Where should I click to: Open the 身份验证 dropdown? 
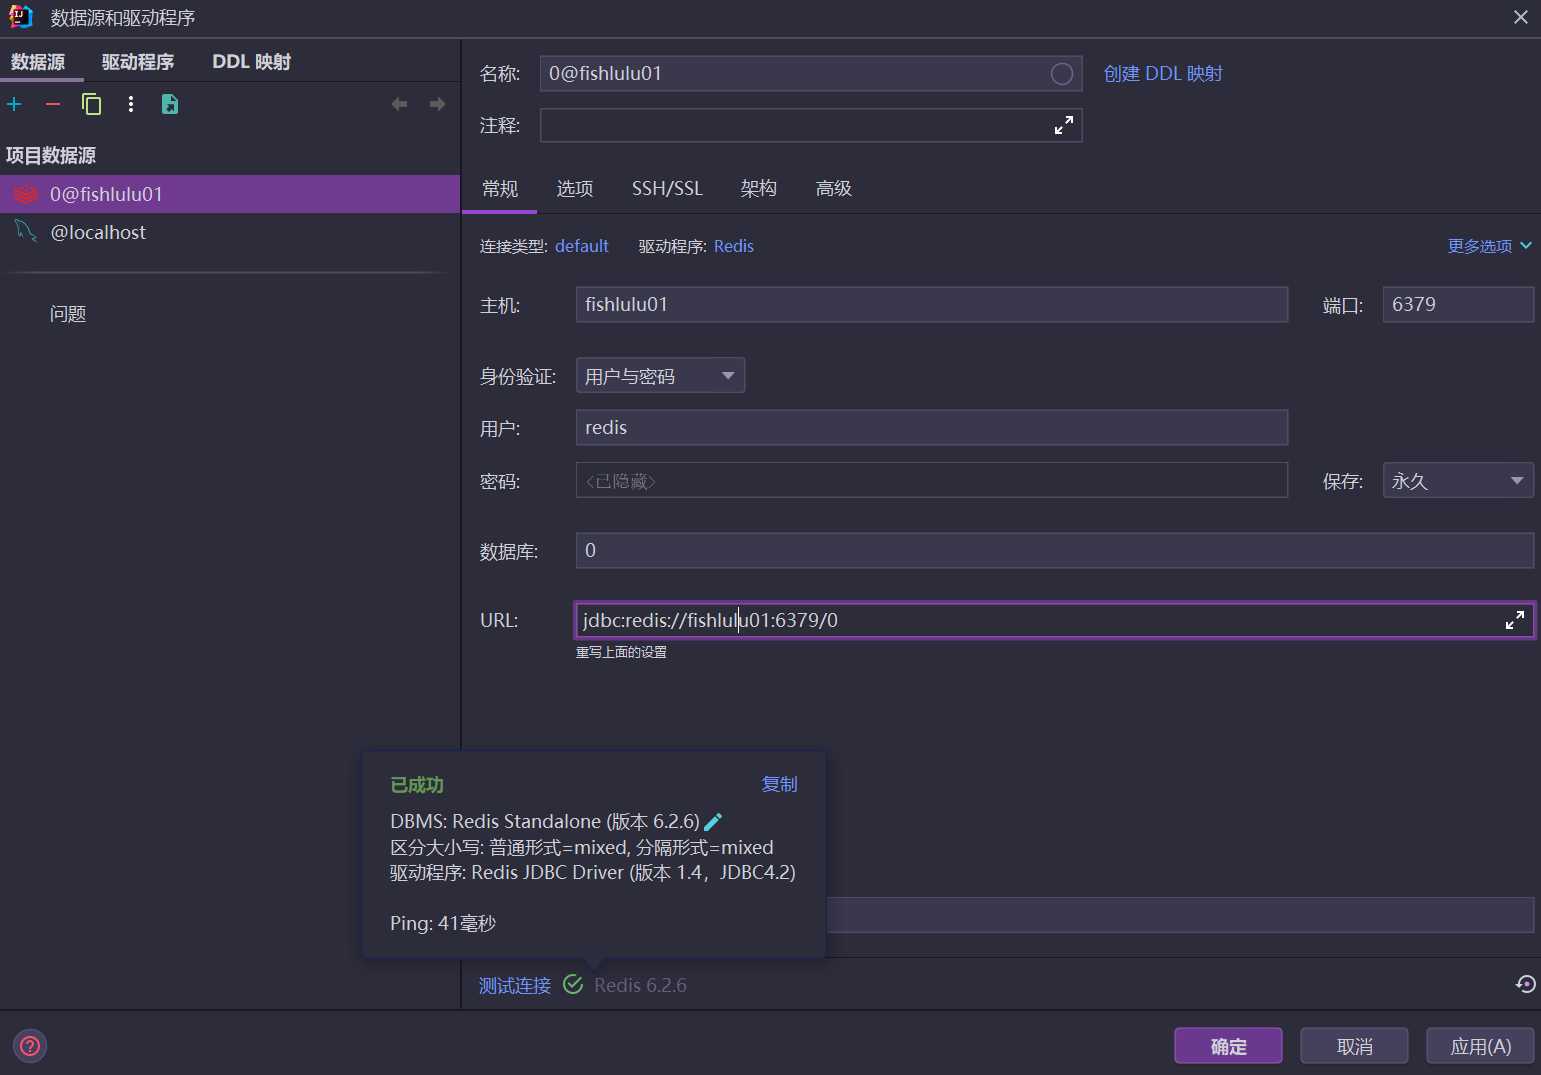[x=661, y=375]
